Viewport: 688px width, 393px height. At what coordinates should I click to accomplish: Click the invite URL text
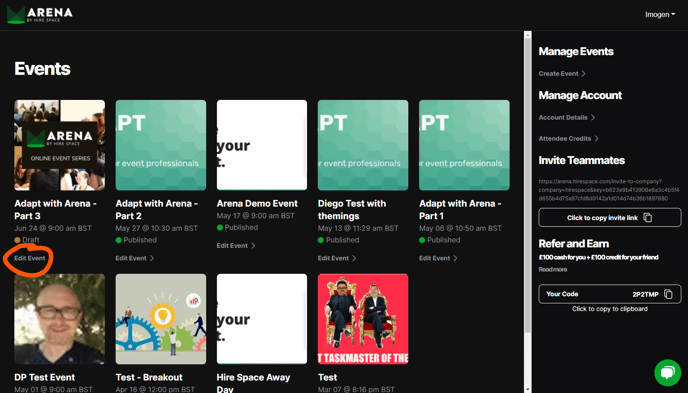point(609,190)
